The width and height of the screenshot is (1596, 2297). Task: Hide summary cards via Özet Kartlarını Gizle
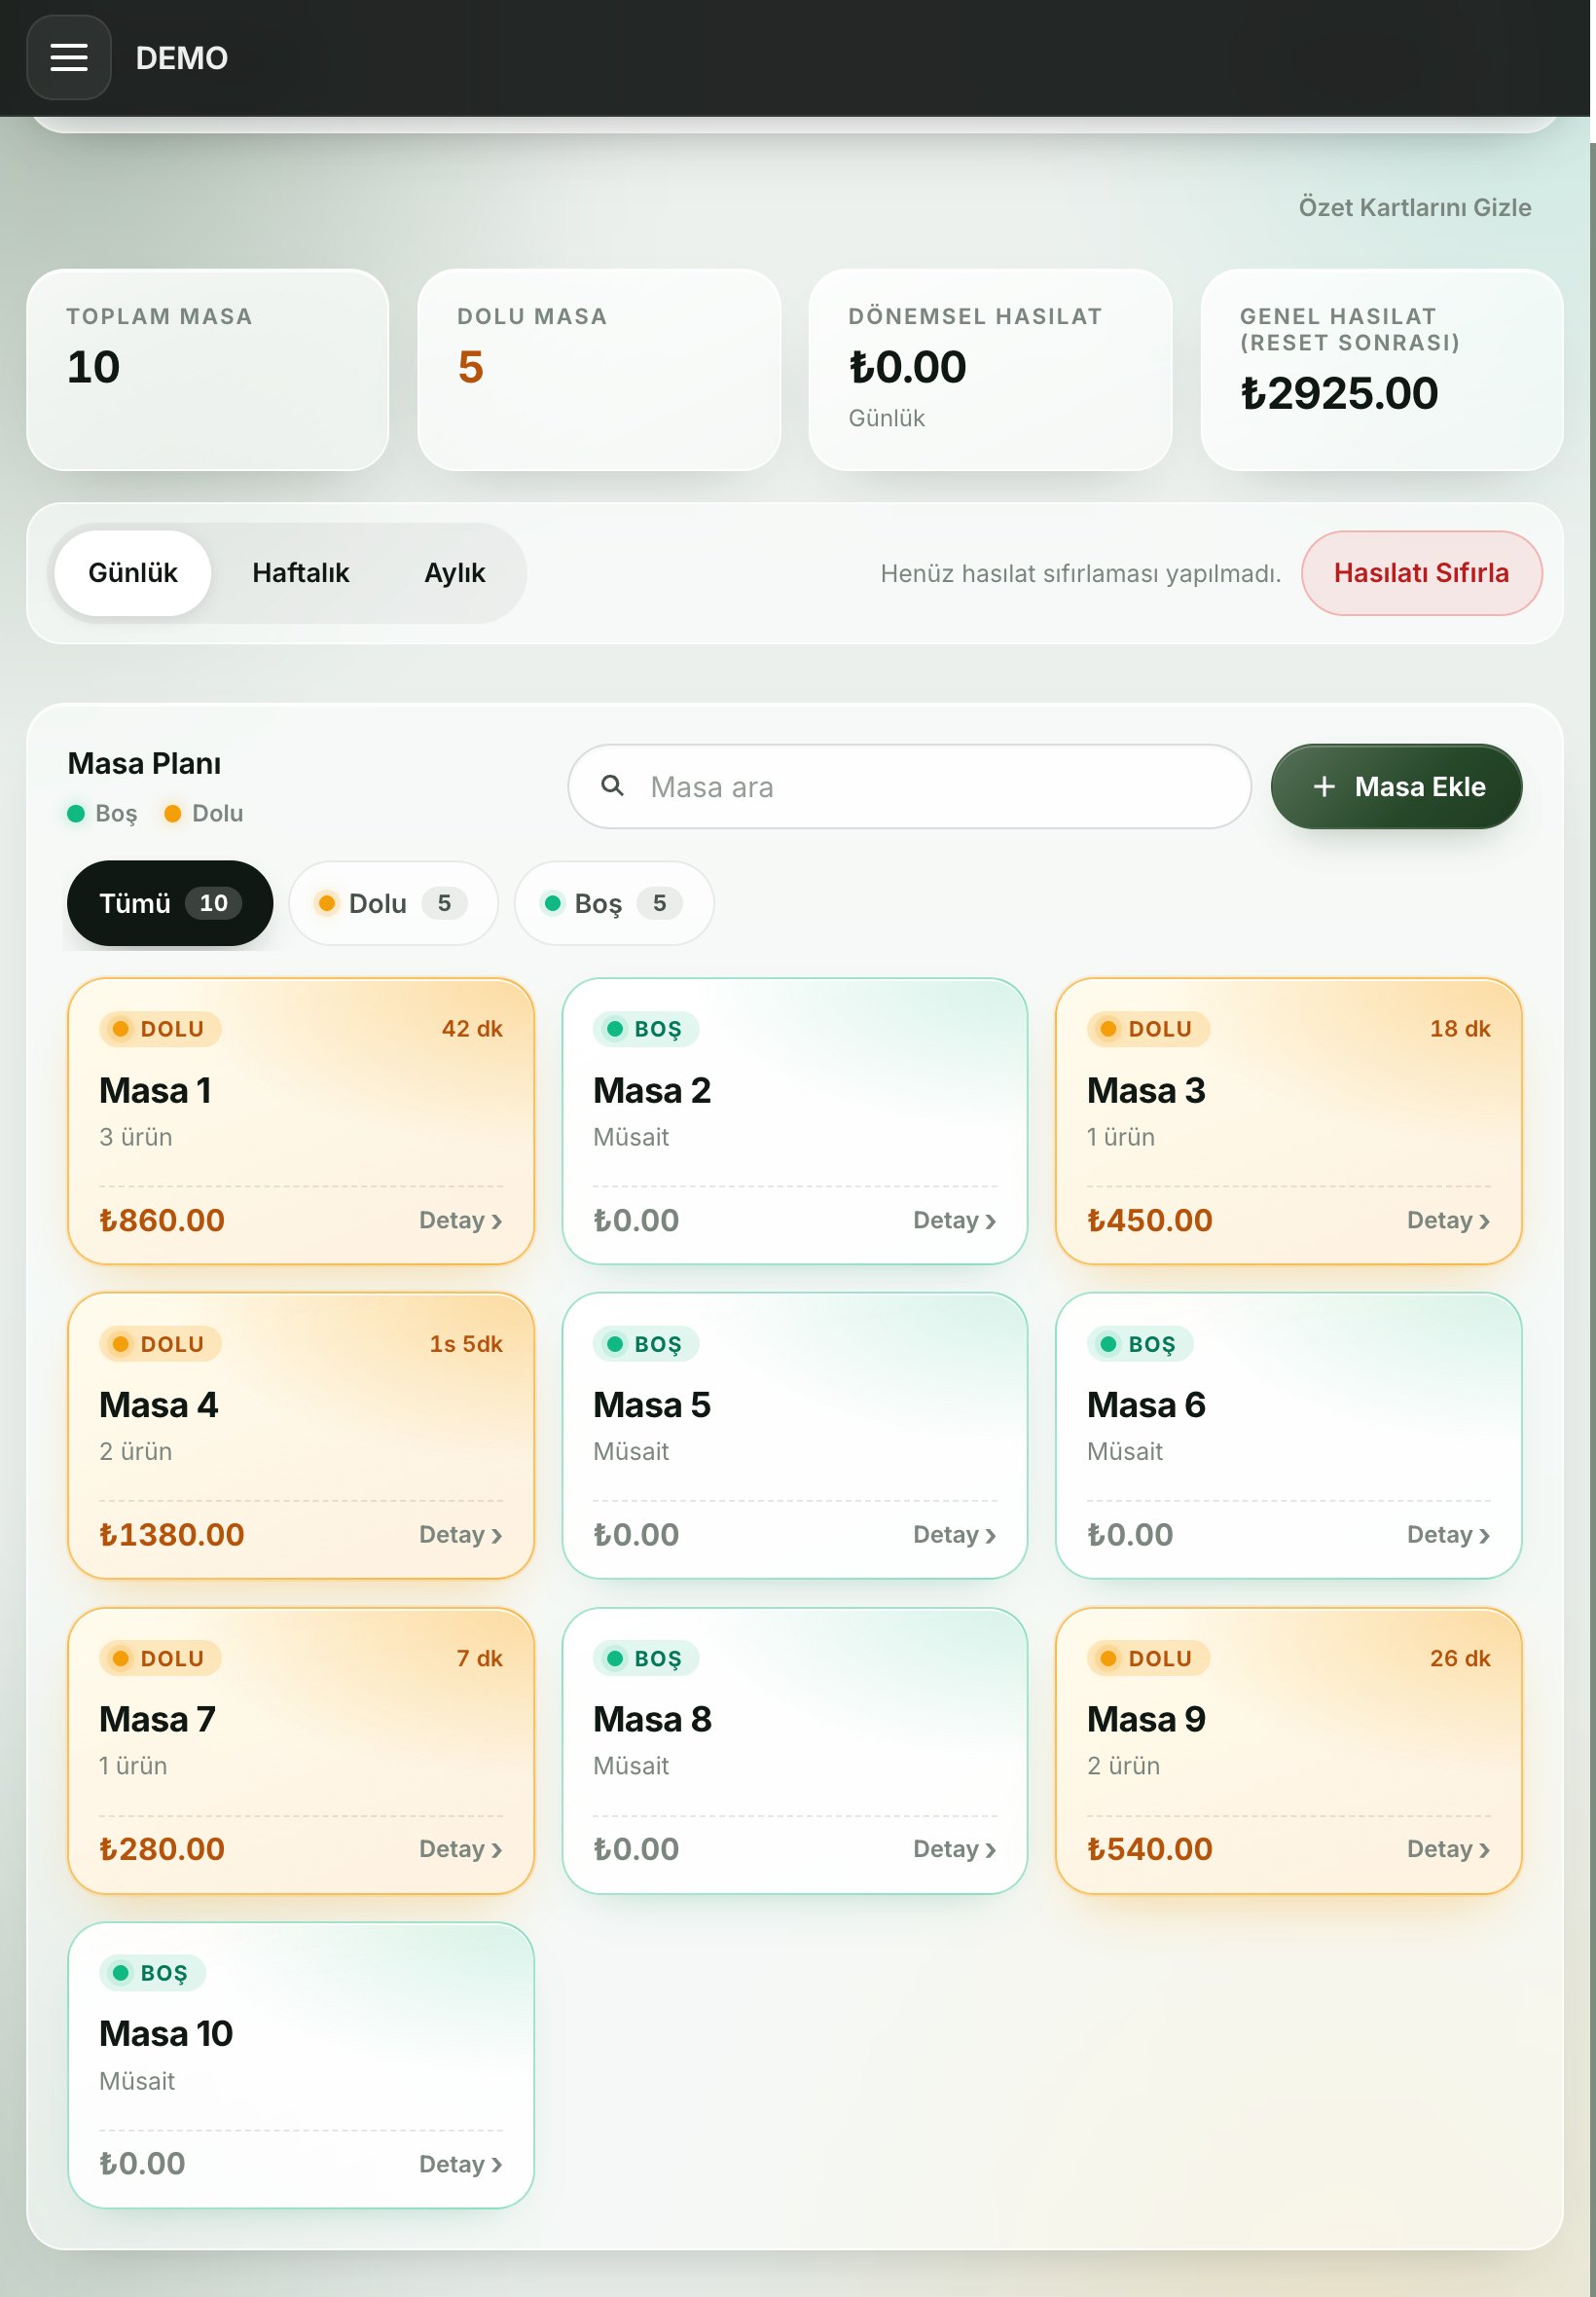click(x=1414, y=207)
